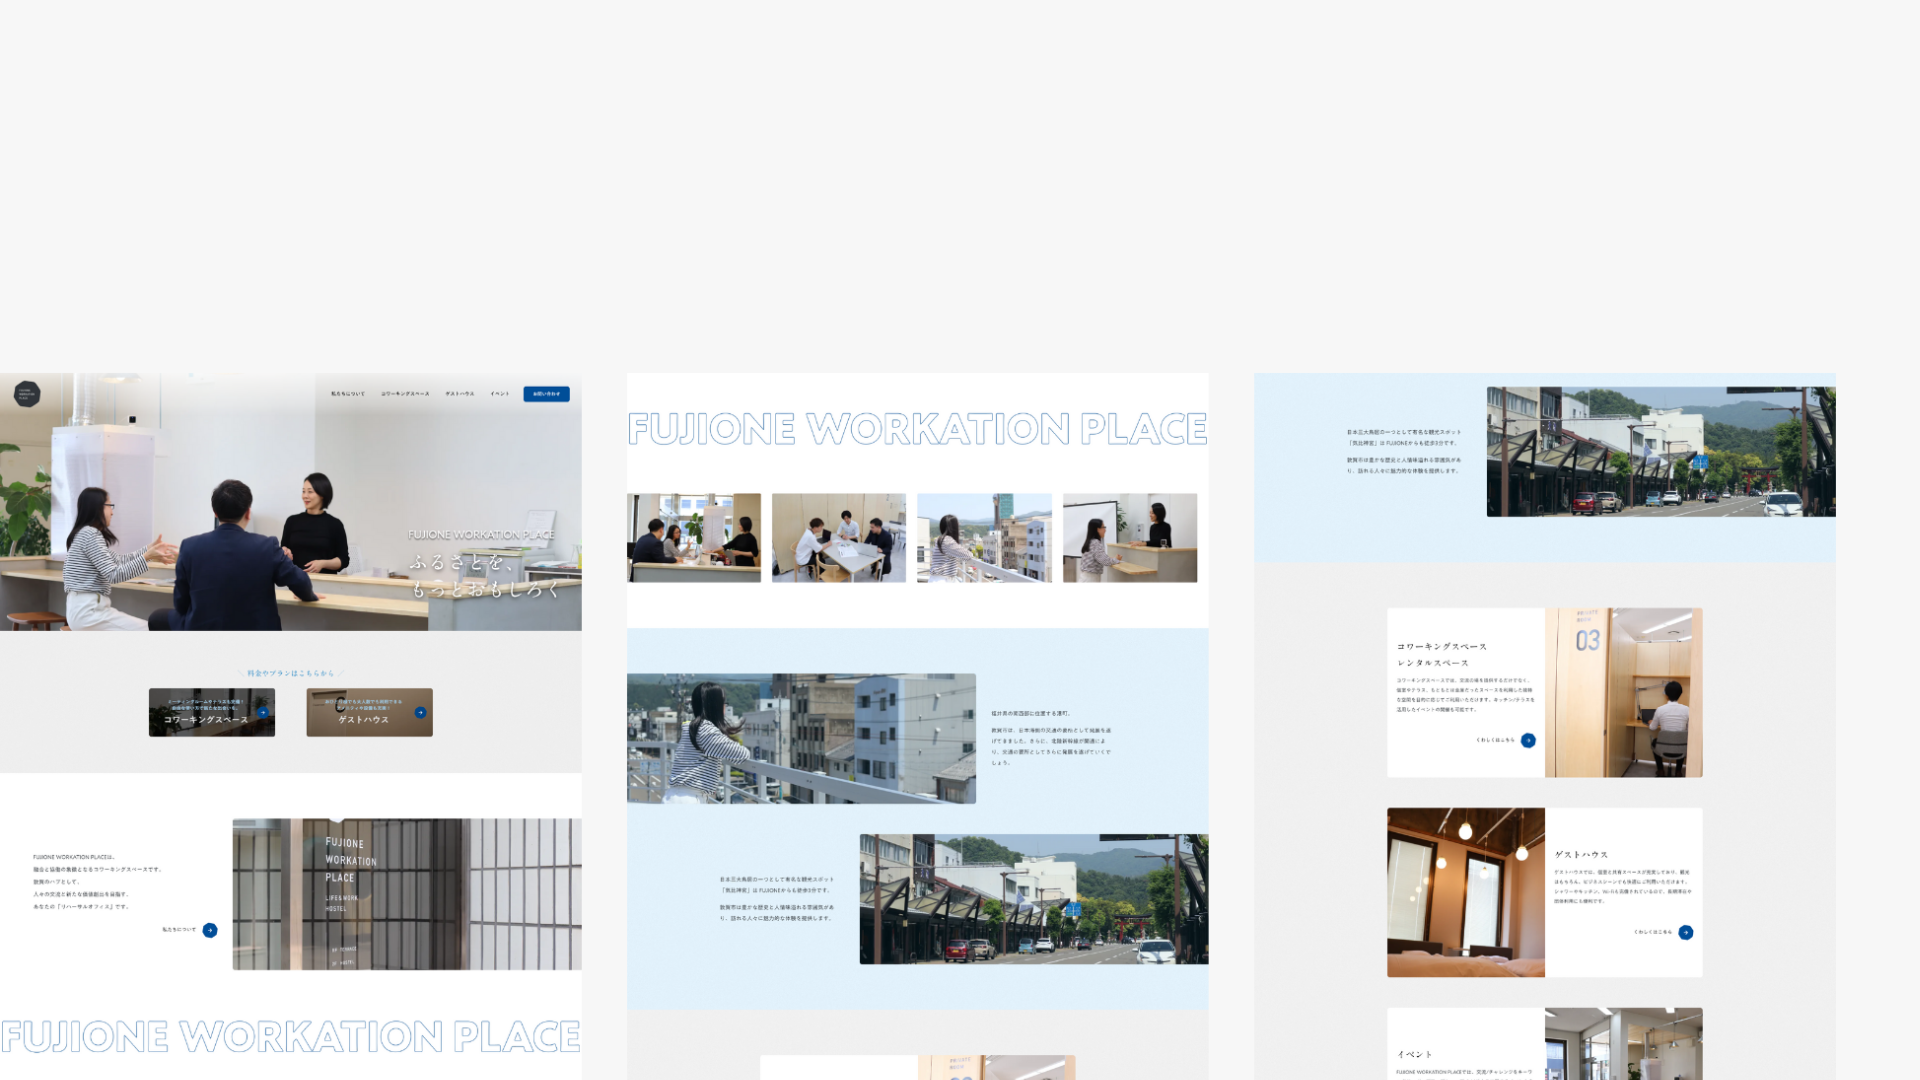Click the ふるさとを、もっとおもしろく tagline

click(484, 576)
